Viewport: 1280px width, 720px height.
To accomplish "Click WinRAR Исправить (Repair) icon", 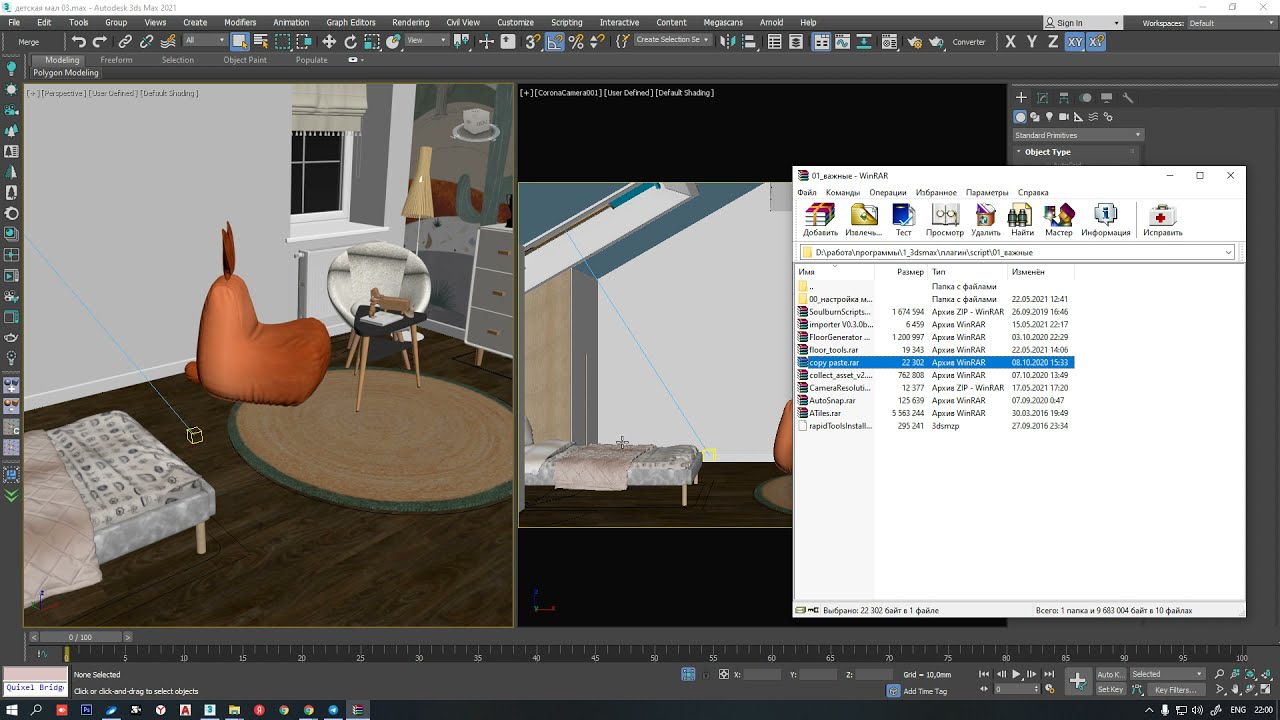I will (1162, 220).
